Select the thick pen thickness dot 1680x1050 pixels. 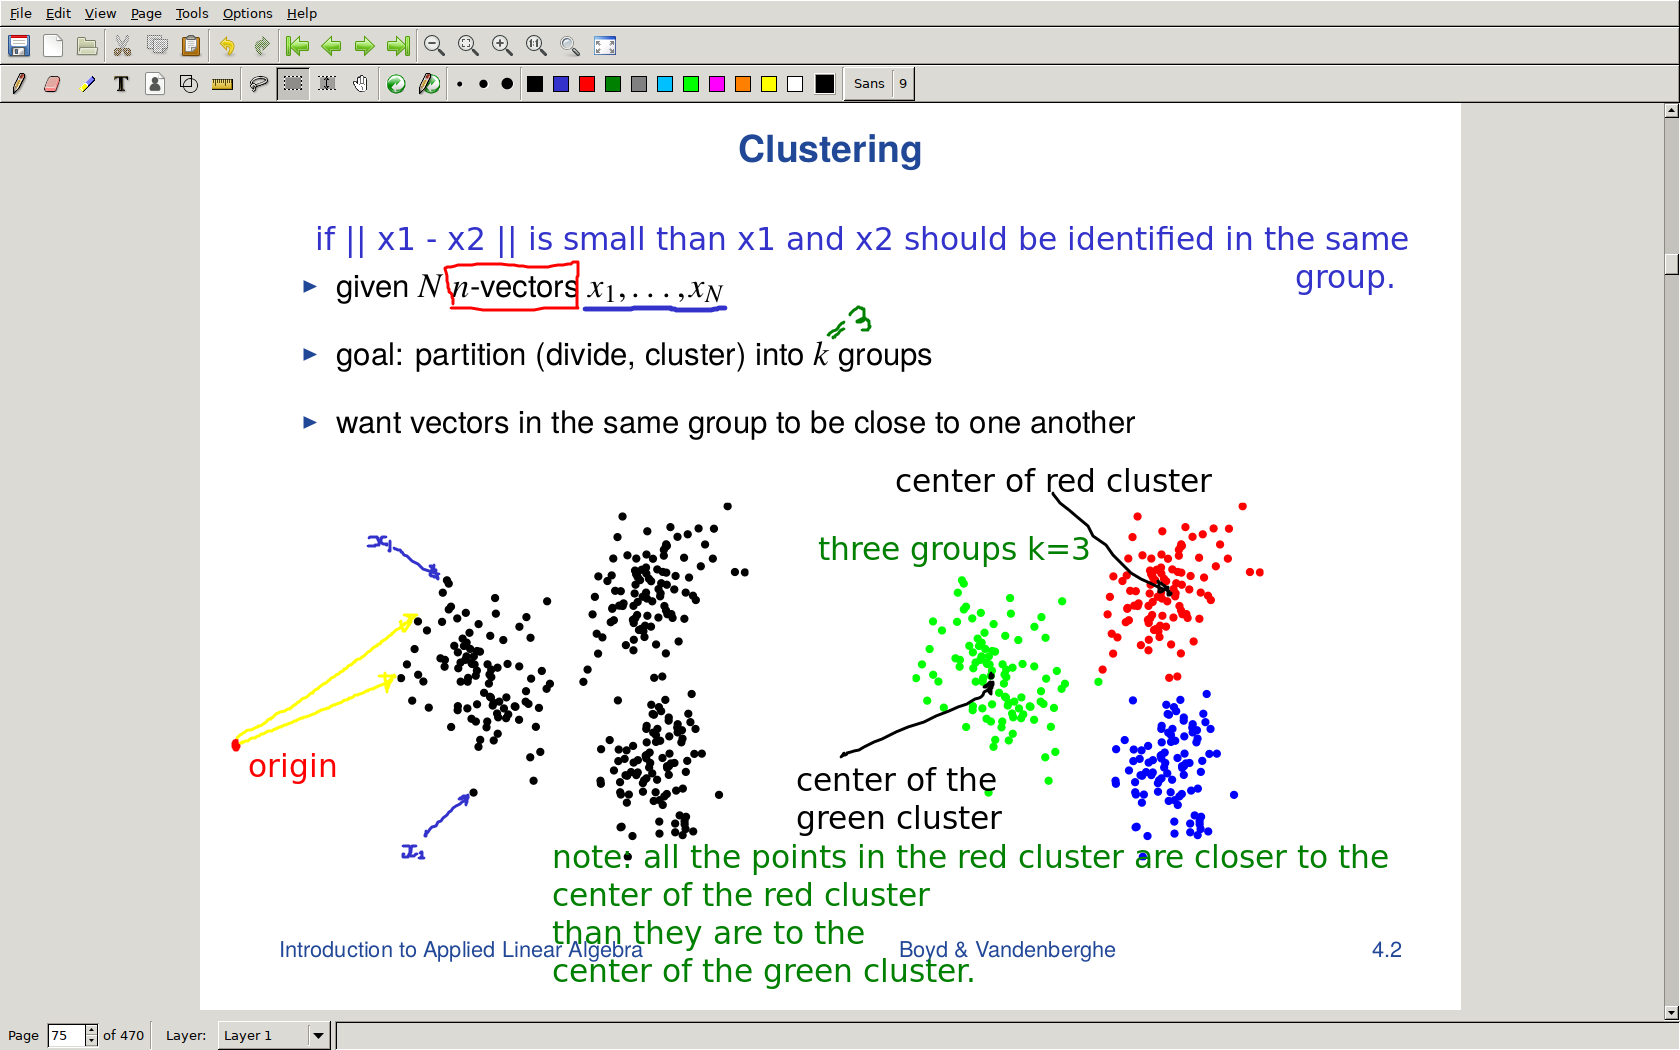point(507,84)
